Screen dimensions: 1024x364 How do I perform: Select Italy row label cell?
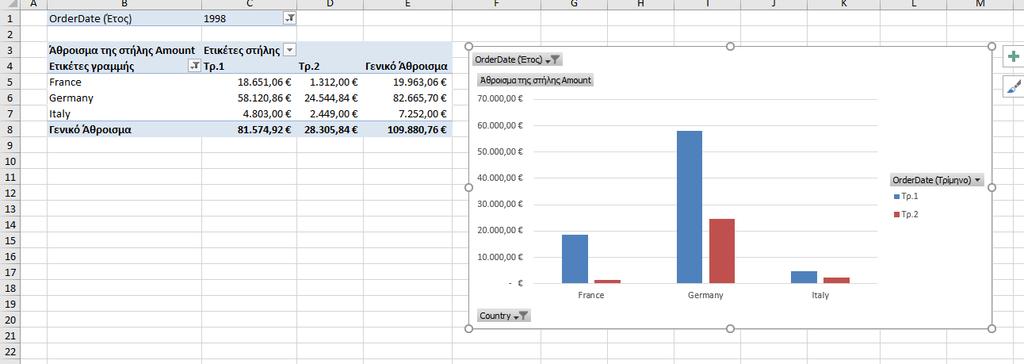(124, 114)
